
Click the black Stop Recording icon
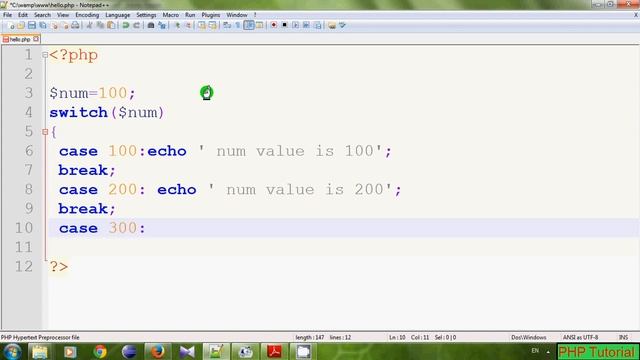tap(284, 25)
